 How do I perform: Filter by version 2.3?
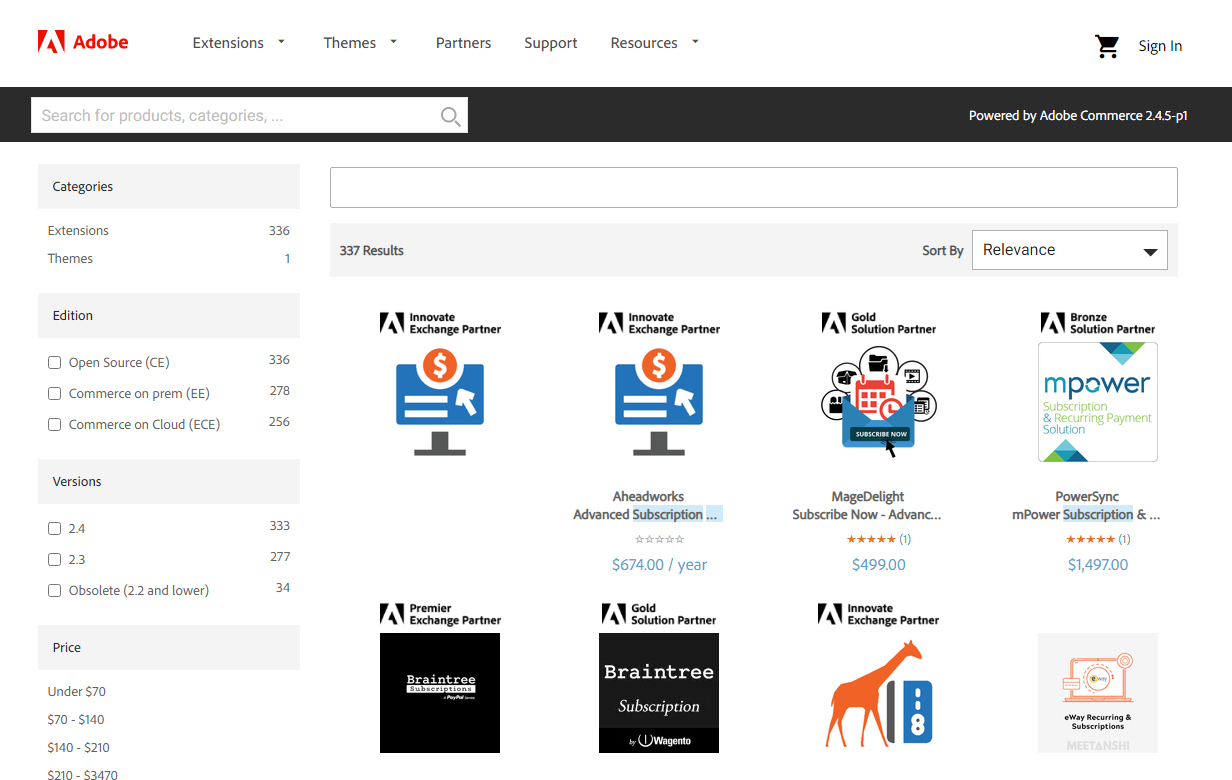[55, 560]
